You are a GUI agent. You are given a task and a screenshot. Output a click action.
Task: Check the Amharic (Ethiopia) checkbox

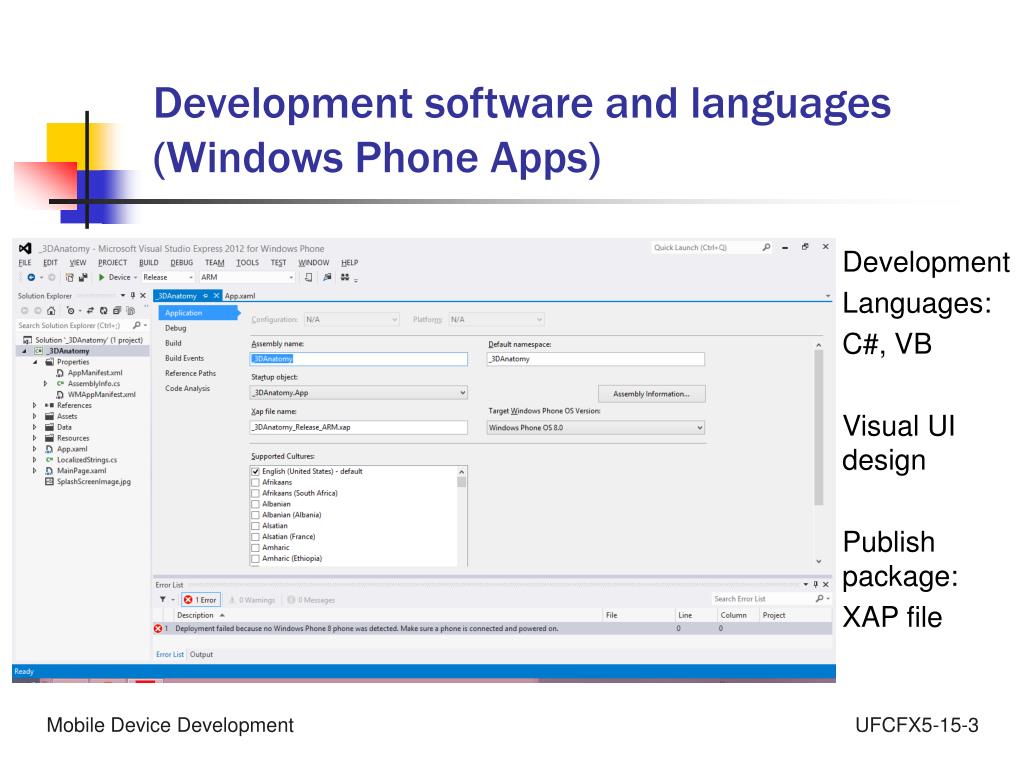(255, 559)
